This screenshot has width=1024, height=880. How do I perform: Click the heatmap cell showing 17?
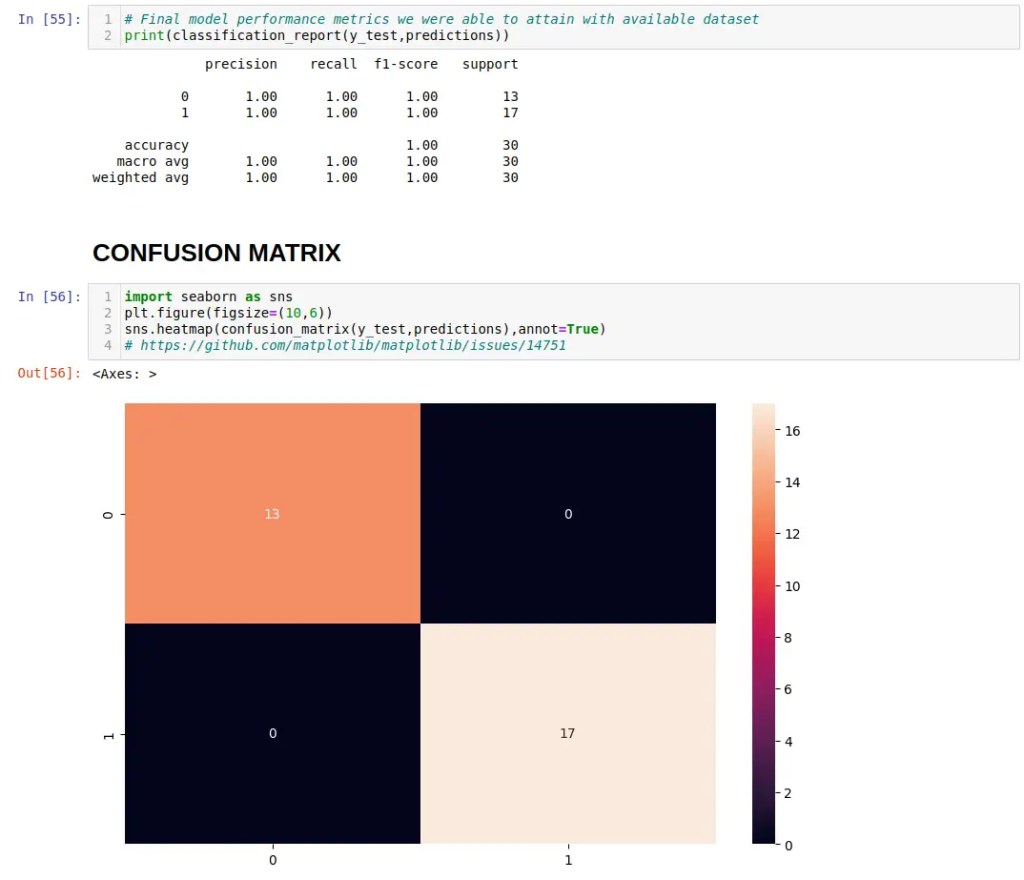[x=567, y=733]
